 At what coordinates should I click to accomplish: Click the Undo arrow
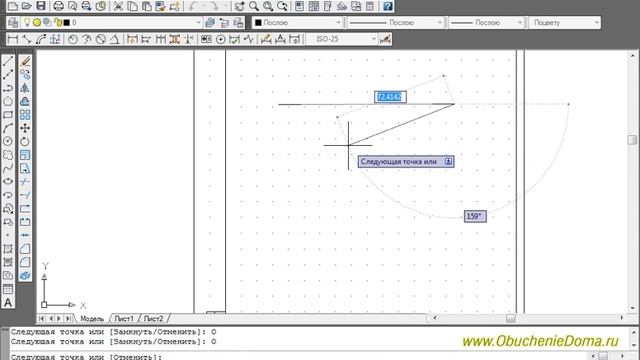[x=193, y=6]
